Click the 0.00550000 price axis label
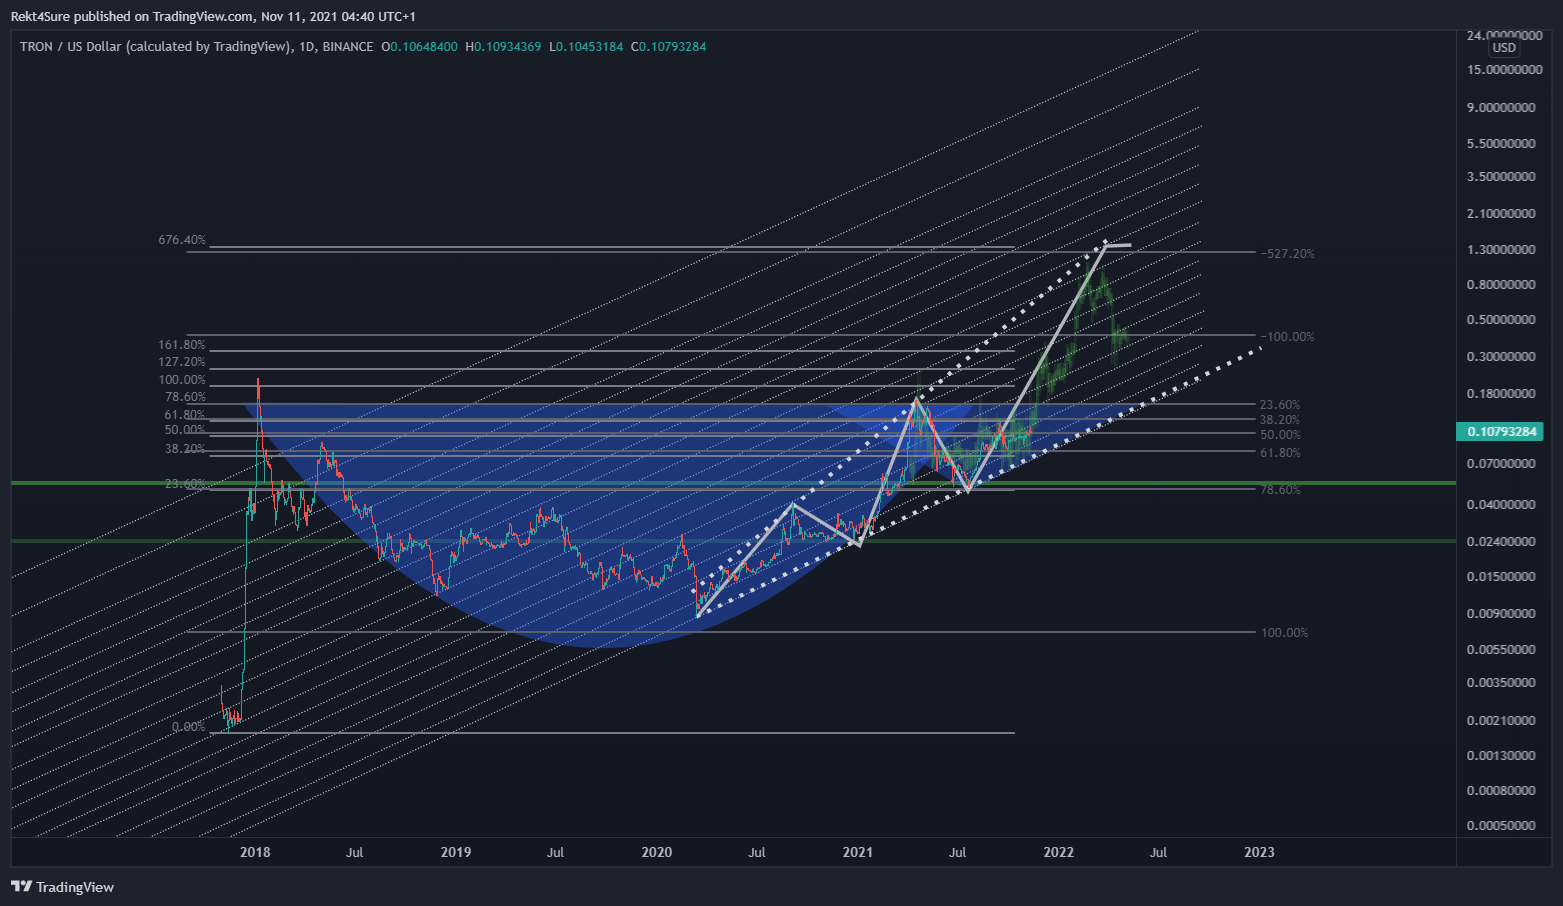Screen dimensions: 1563x906 (x=1501, y=650)
